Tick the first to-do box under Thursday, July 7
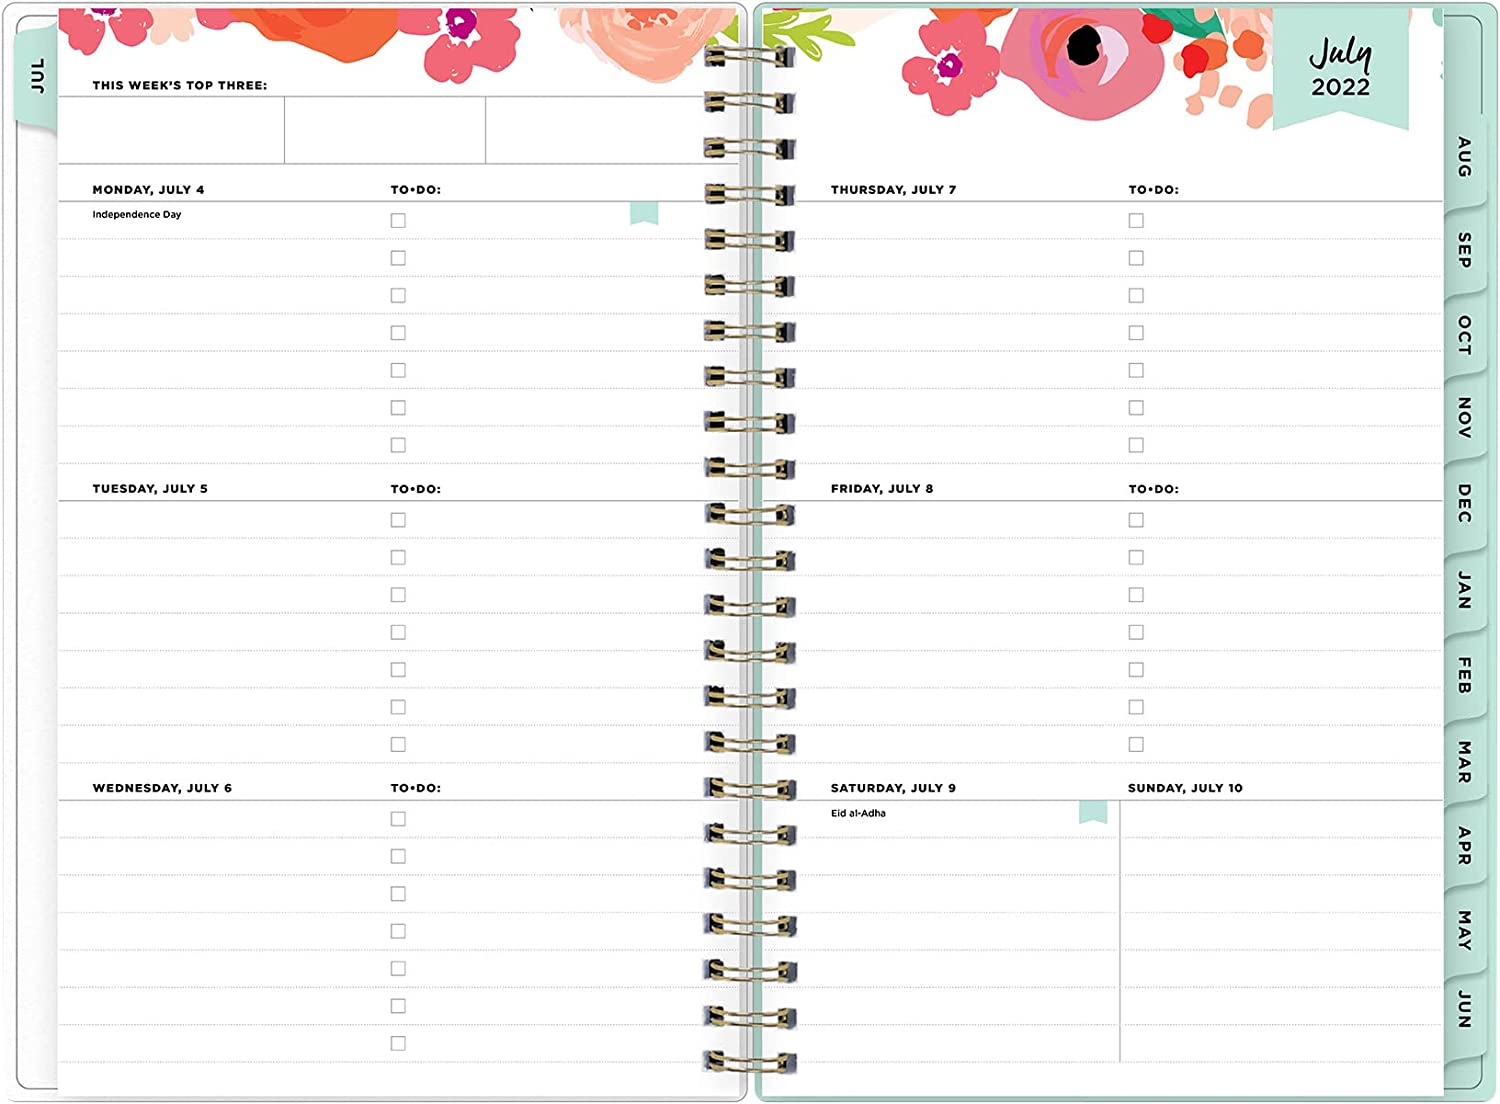Image resolution: width=1500 pixels, height=1104 pixels. point(1136,220)
